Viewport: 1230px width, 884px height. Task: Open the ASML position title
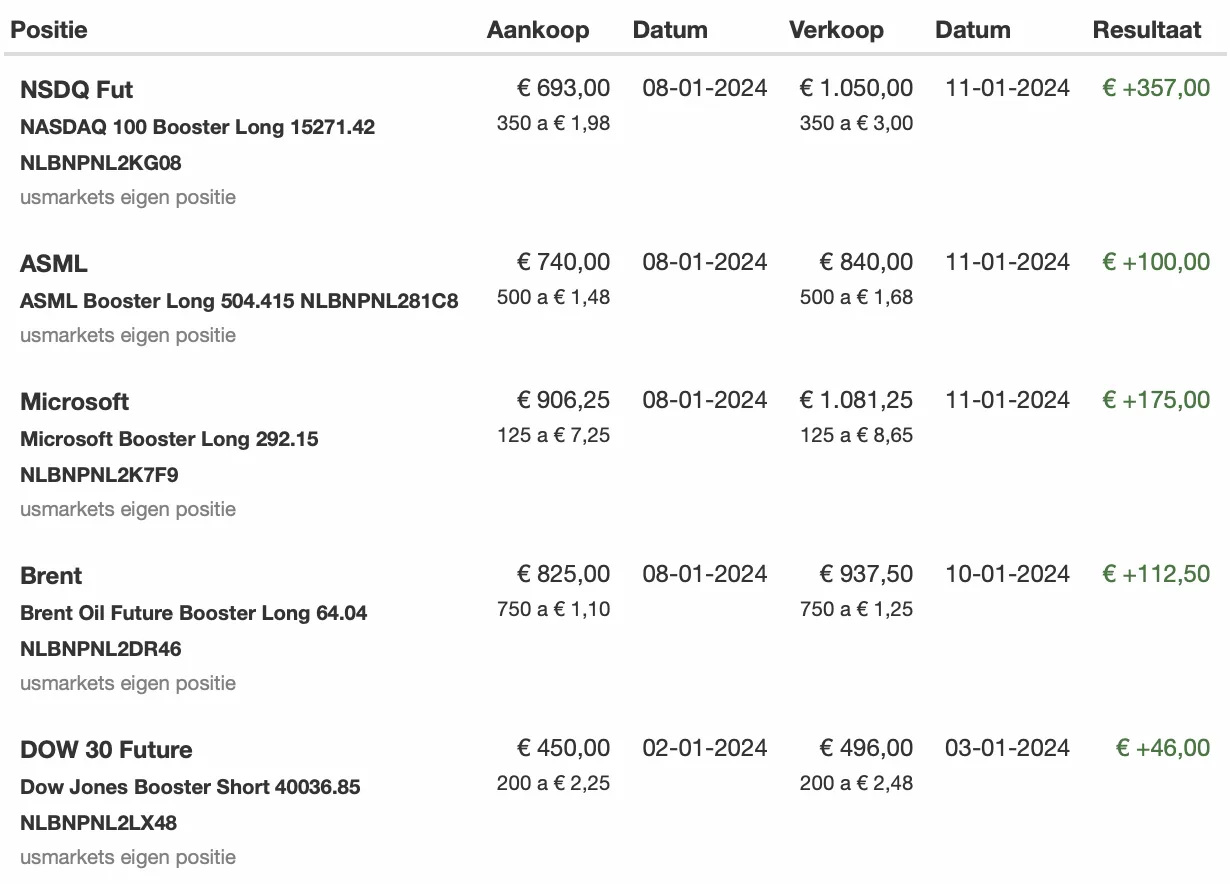(54, 264)
